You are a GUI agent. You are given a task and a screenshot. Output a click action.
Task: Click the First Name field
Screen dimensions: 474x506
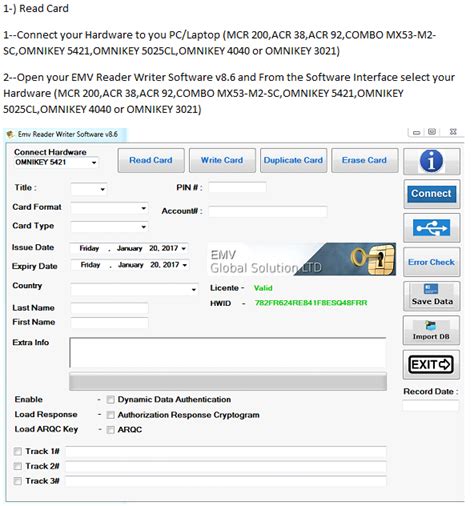coord(109,323)
